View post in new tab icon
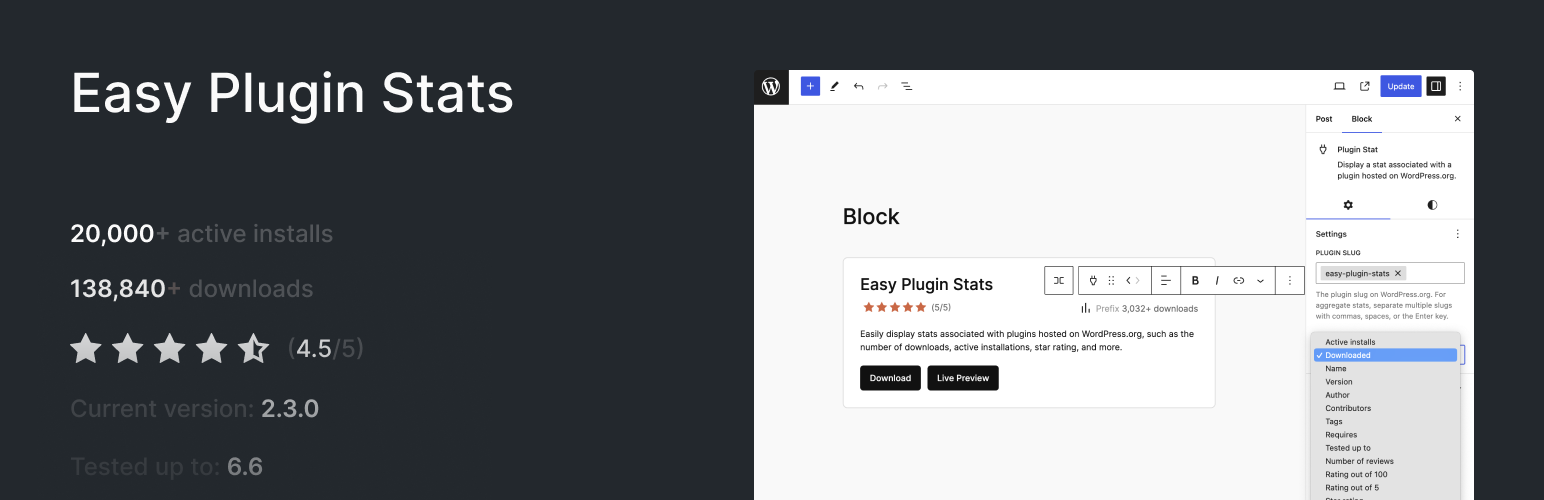1544x500 pixels. pos(1364,86)
